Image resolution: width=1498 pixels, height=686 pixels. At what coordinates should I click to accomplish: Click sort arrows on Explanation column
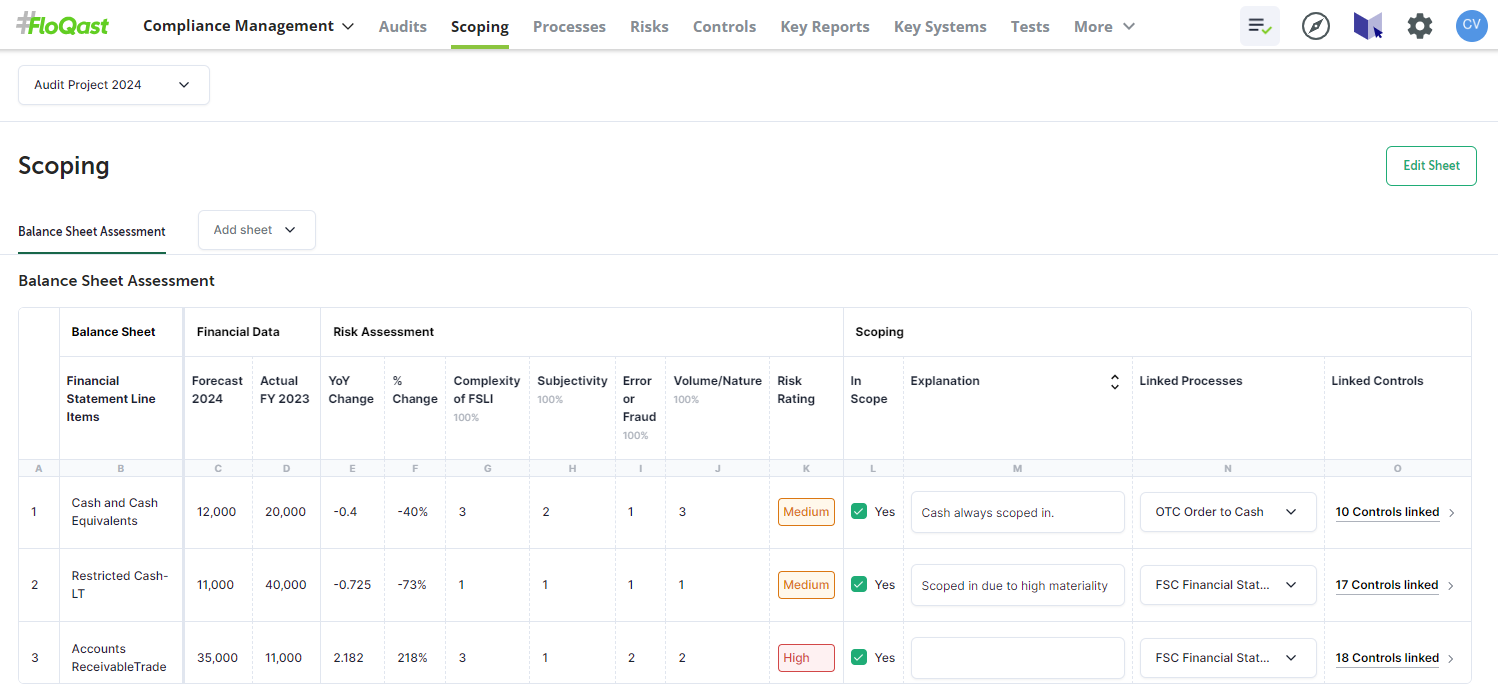coord(1114,381)
